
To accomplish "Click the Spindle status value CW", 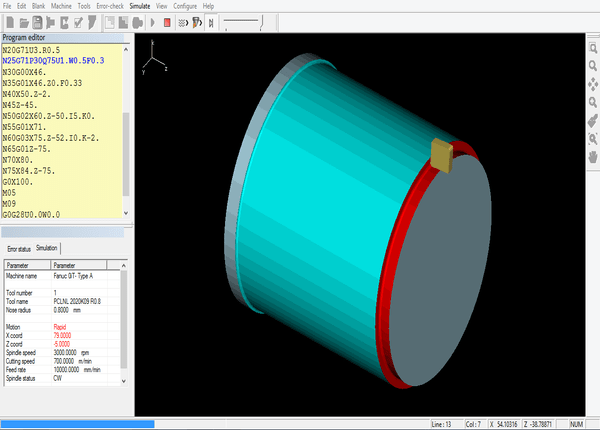I will click(57, 378).
